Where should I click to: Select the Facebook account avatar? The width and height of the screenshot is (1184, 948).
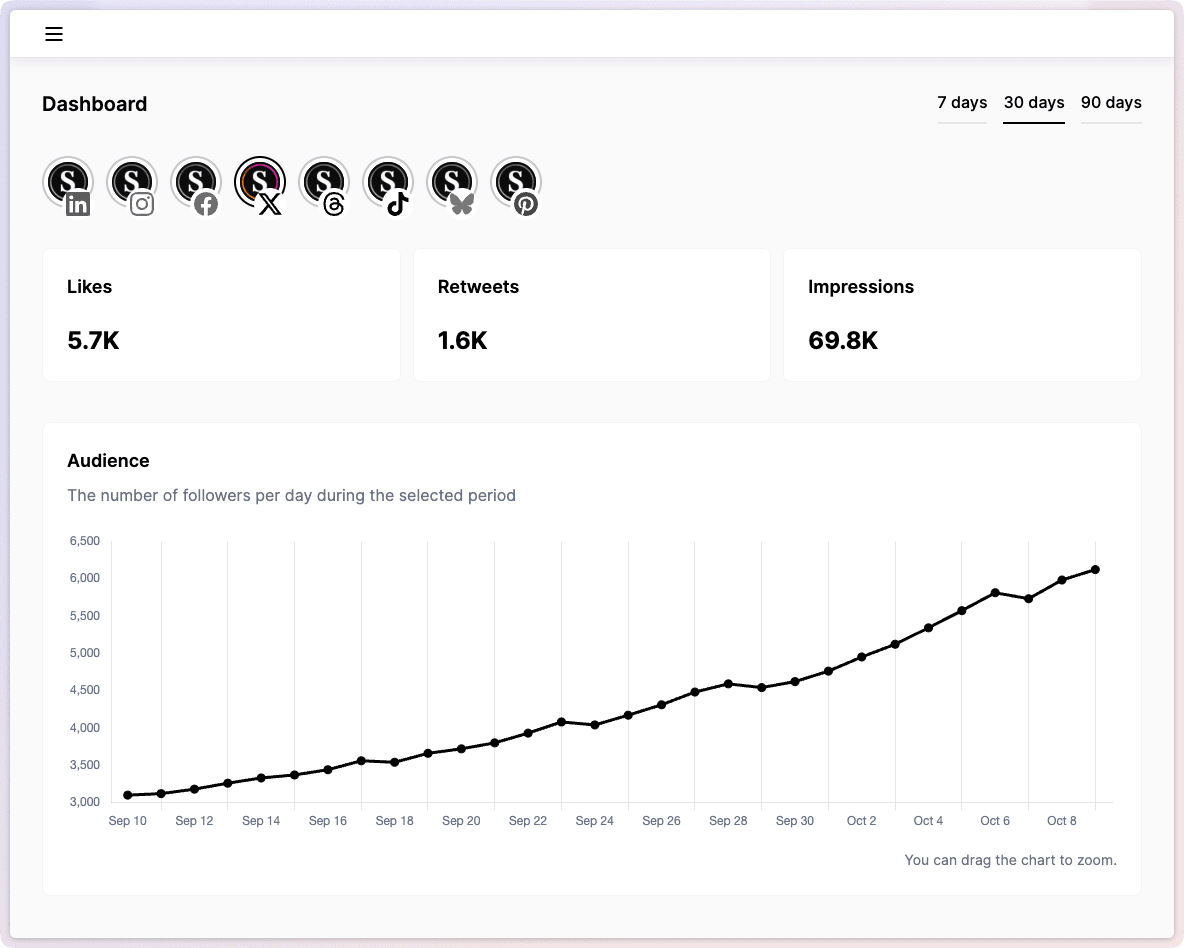[x=196, y=183]
